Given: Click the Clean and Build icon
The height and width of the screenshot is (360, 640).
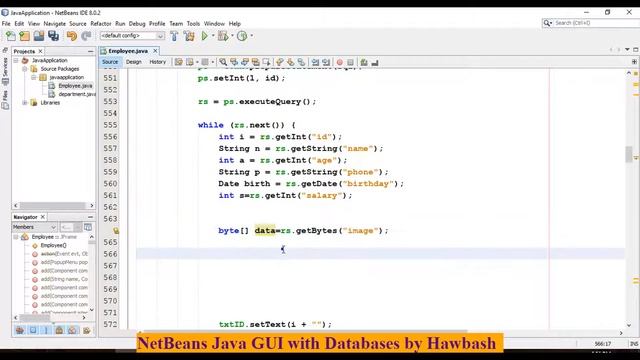Looking at the screenshot, I should pyautogui.click(x=189, y=36).
